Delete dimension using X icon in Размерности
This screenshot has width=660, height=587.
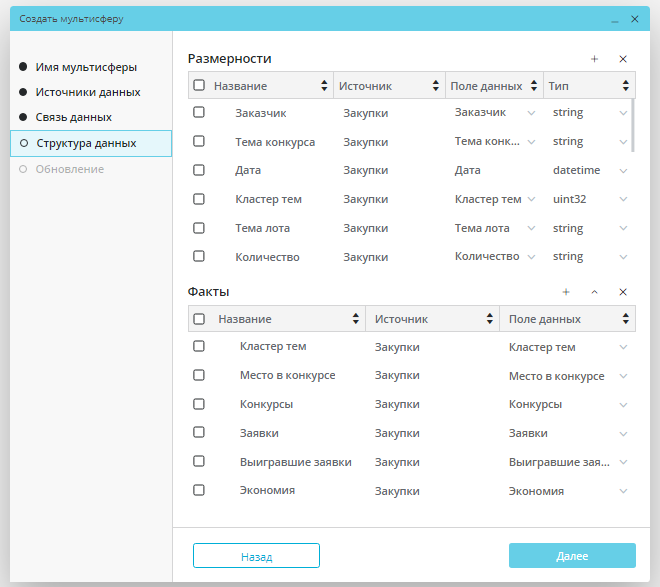coord(623,59)
